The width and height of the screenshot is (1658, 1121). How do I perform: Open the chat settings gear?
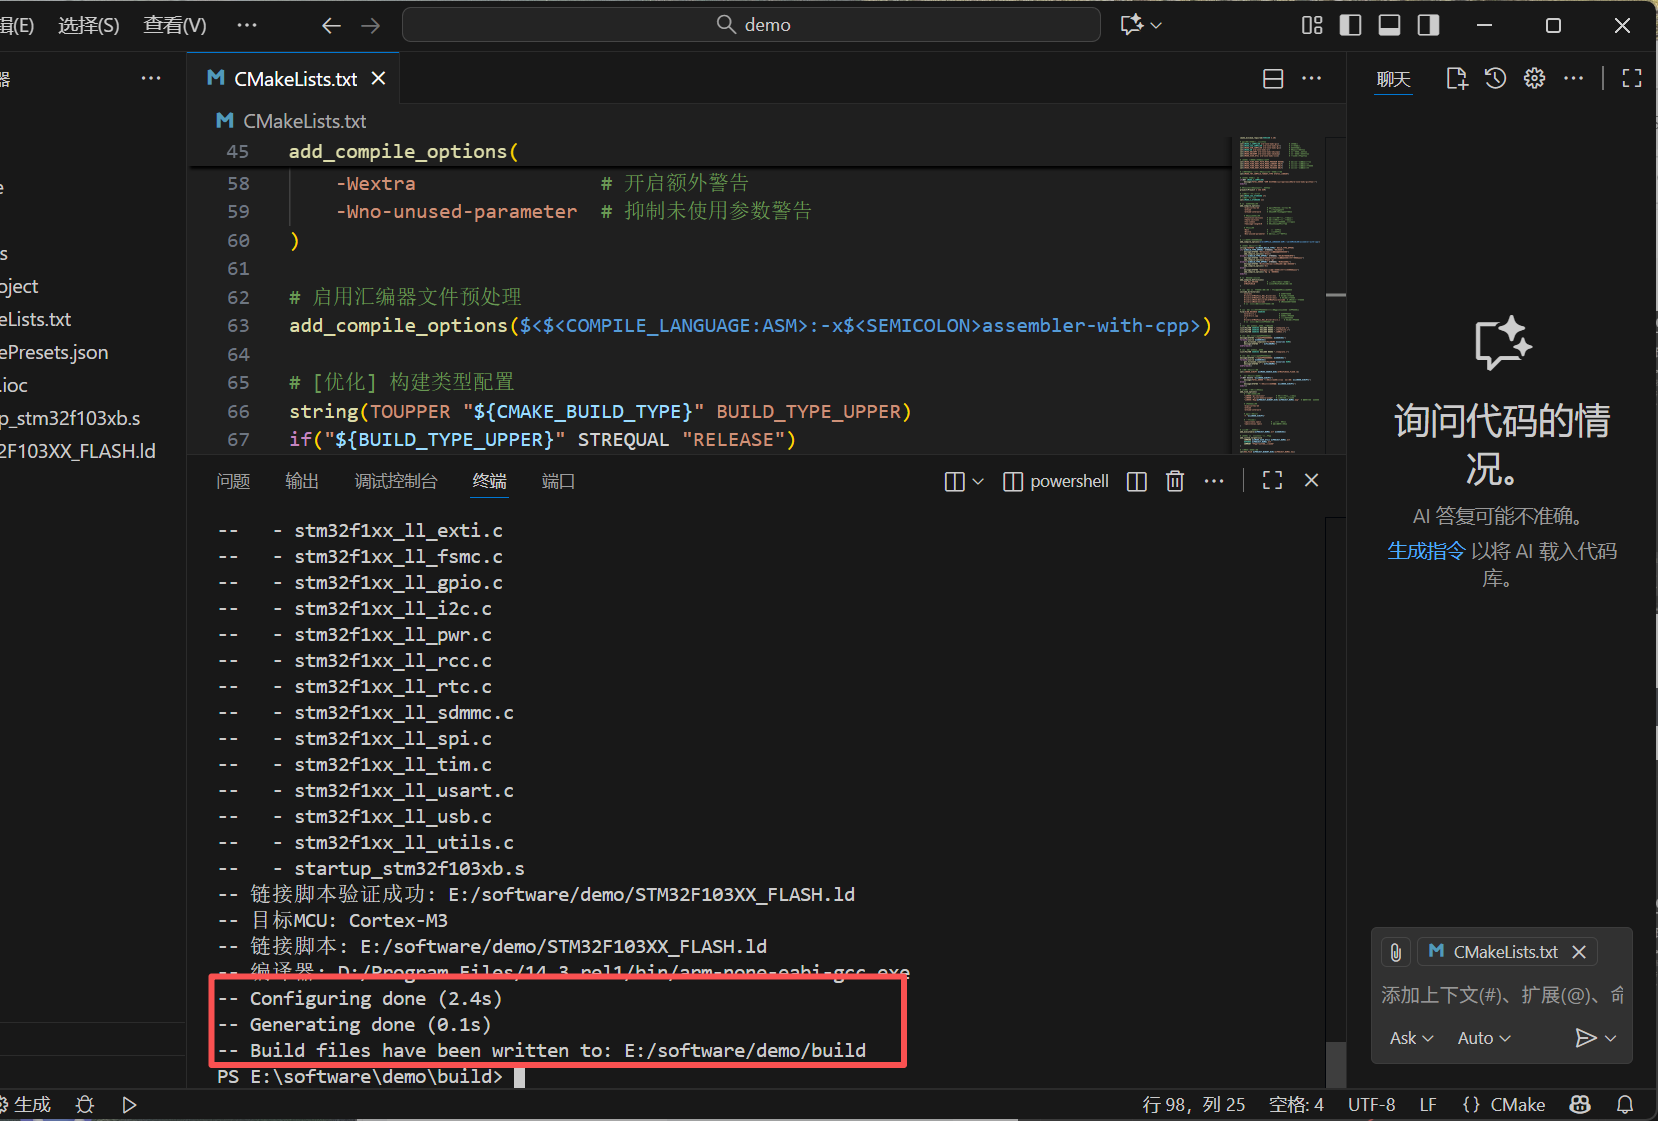[1534, 77]
